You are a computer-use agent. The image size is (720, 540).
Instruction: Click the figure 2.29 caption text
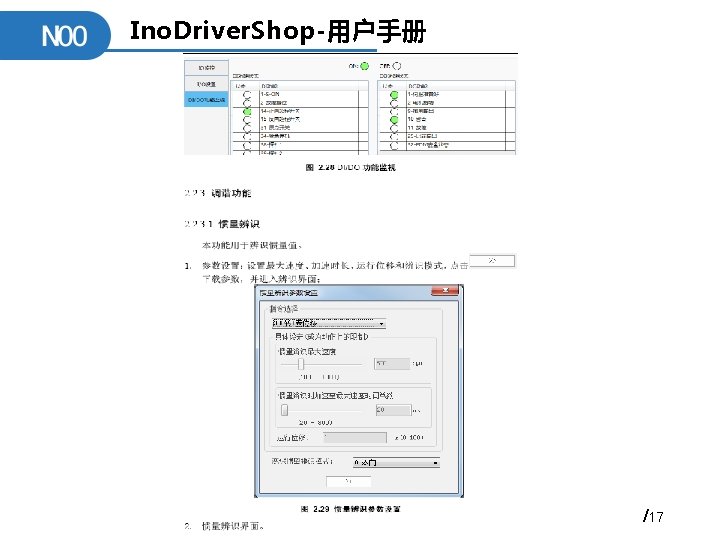coord(350,509)
